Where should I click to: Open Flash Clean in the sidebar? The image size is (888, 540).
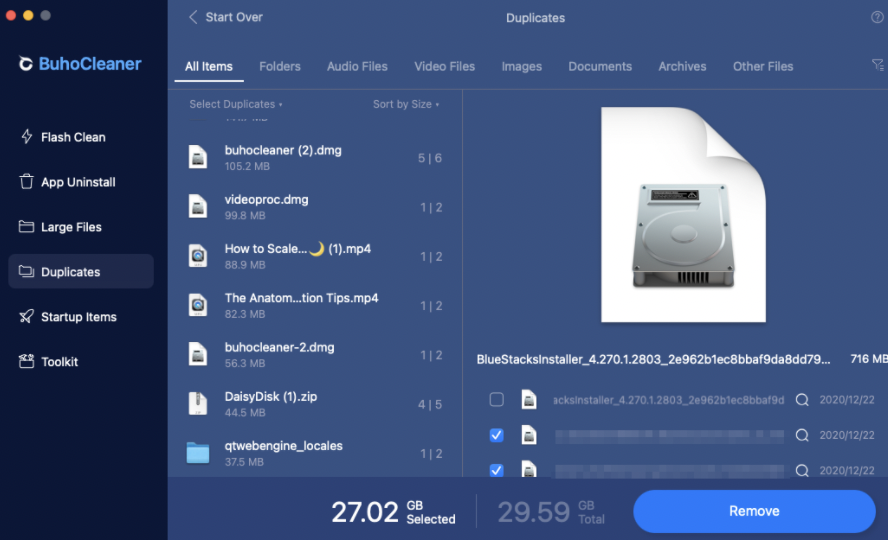click(80, 136)
